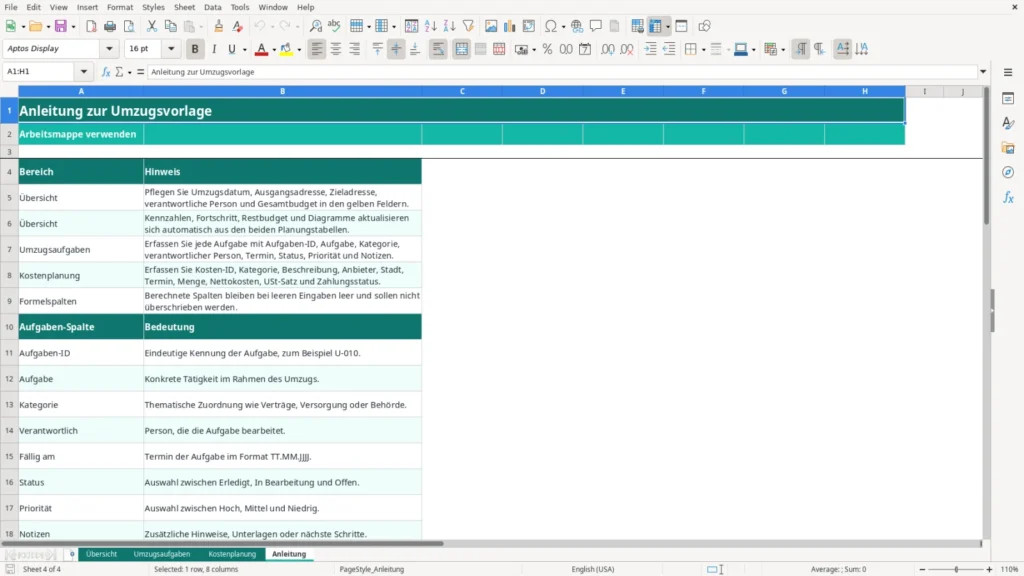Click the Cut scissors icon
The height and width of the screenshot is (576, 1024).
pyautogui.click(x=152, y=26)
